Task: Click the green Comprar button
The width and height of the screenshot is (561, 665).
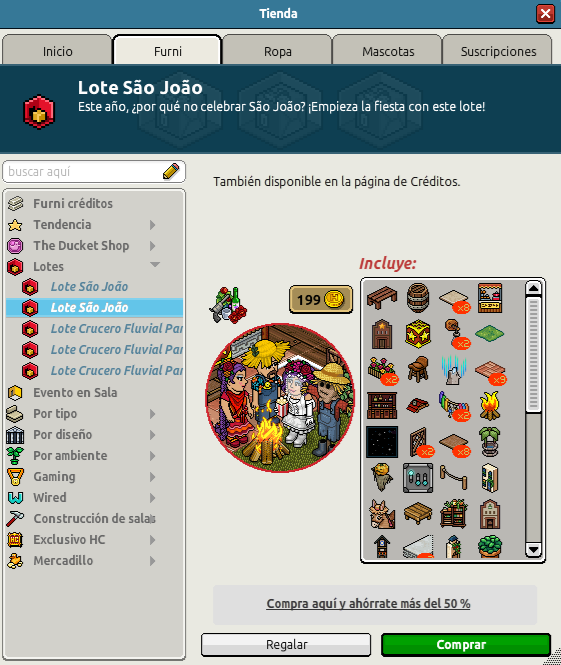Action: tap(466, 645)
